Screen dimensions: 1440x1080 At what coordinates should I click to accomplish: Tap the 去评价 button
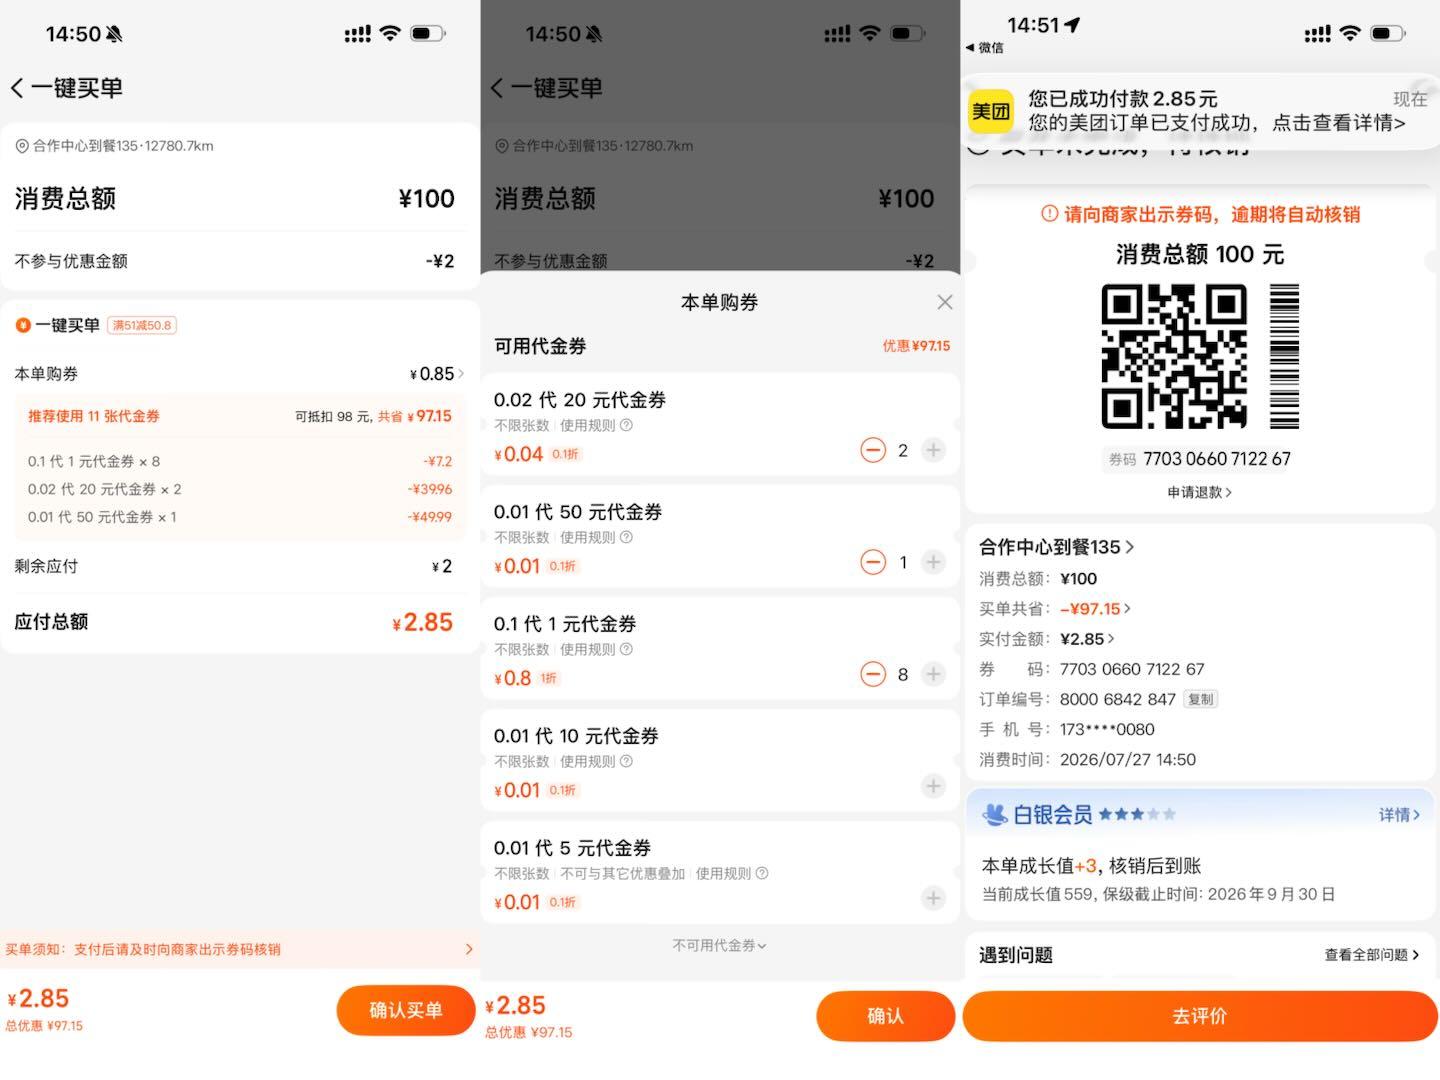(x=1200, y=1016)
